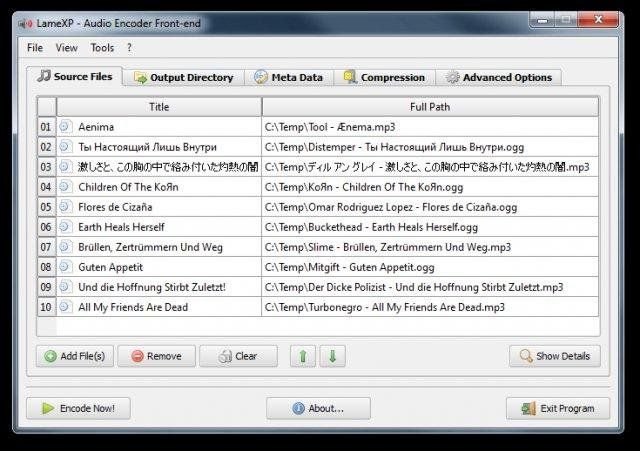Click path of Distemper .ogg file
The height and width of the screenshot is (451, 640).
click(x=430, y=147)
